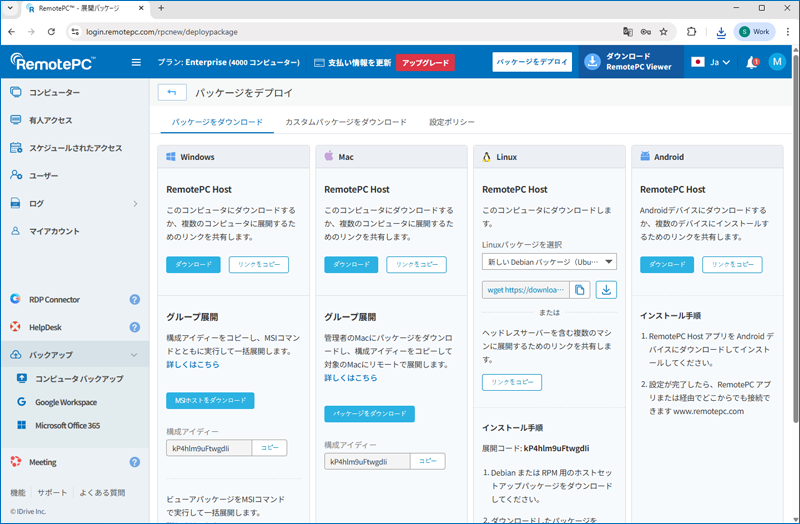Click MSIホストをダウンロード button

pyautogui.click(x=210, y=401)
